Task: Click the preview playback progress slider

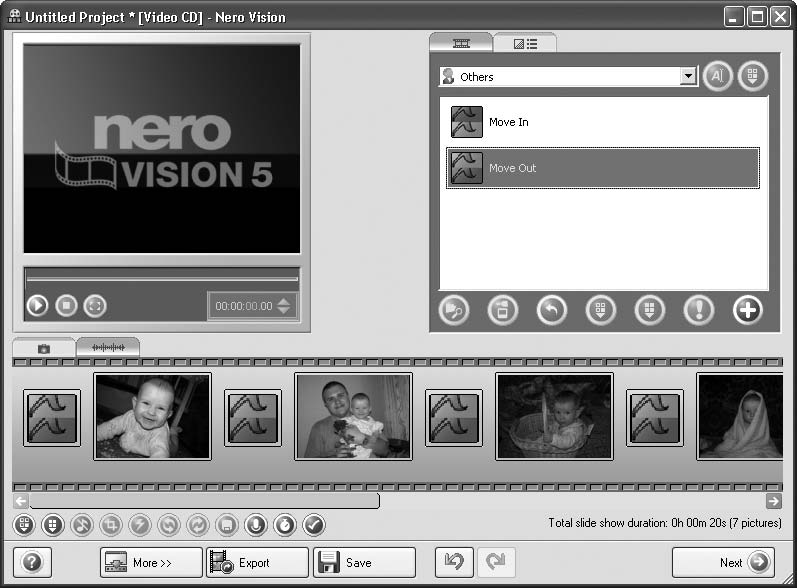Action: 161,278
